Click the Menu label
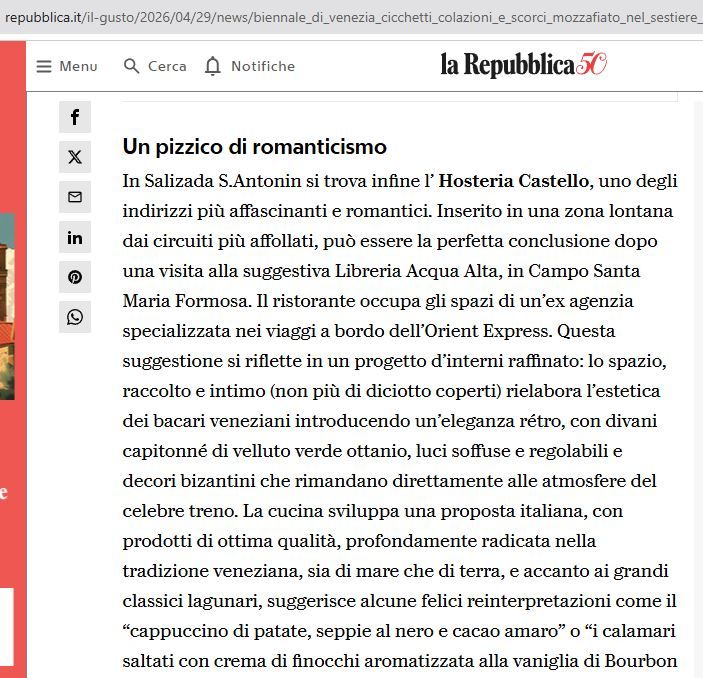 pyautogui.click(x=78, y=66)
